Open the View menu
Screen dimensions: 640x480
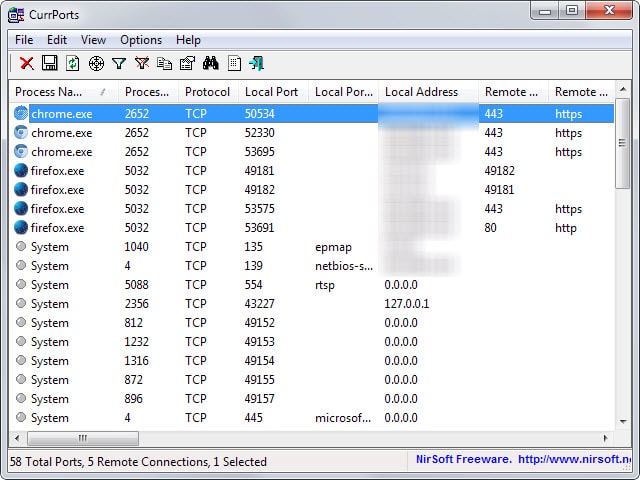93,40
